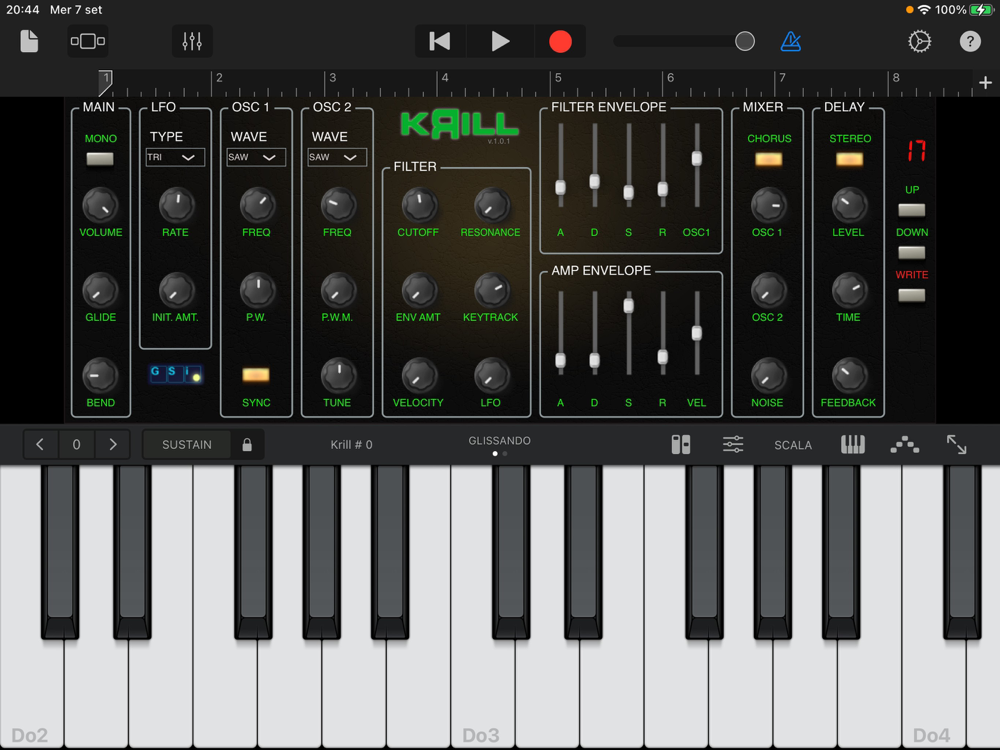This screenshot has width=1000, height=750.
Task: Open the track controls mixer icon
Action: [192, 41]
